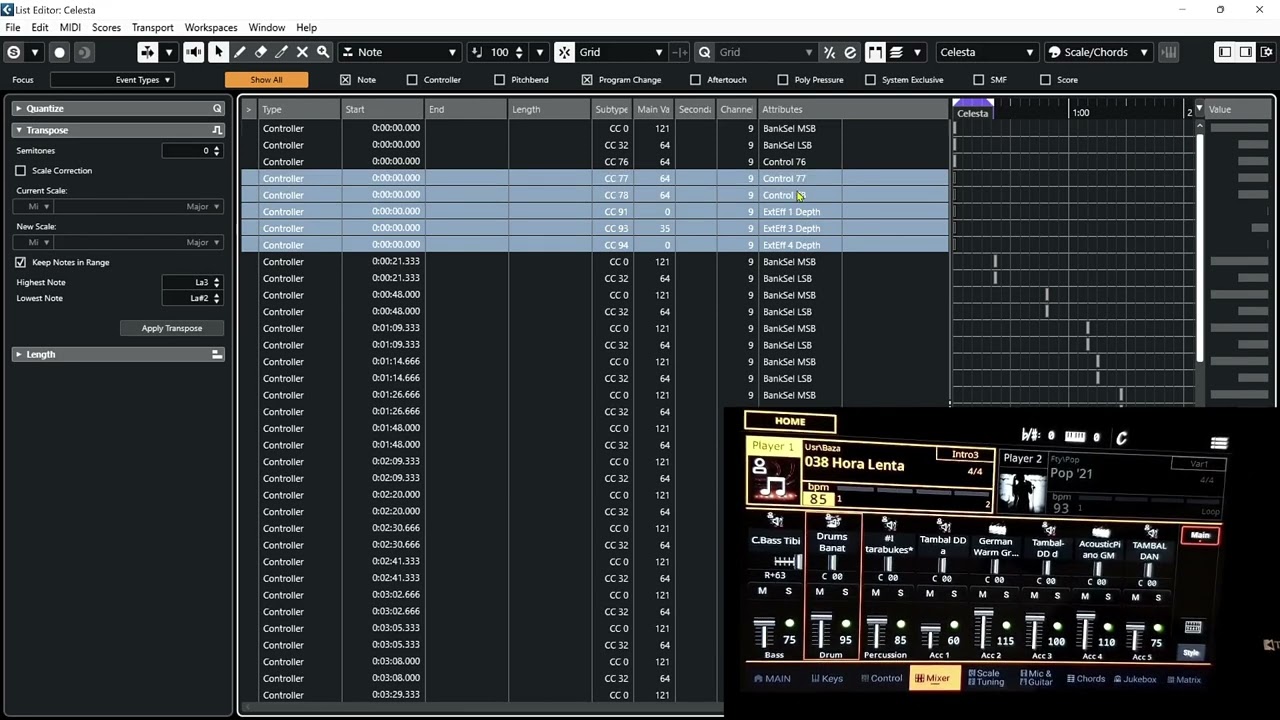Enable the Pitchbend filter checkbox

[x=500, y=80]
